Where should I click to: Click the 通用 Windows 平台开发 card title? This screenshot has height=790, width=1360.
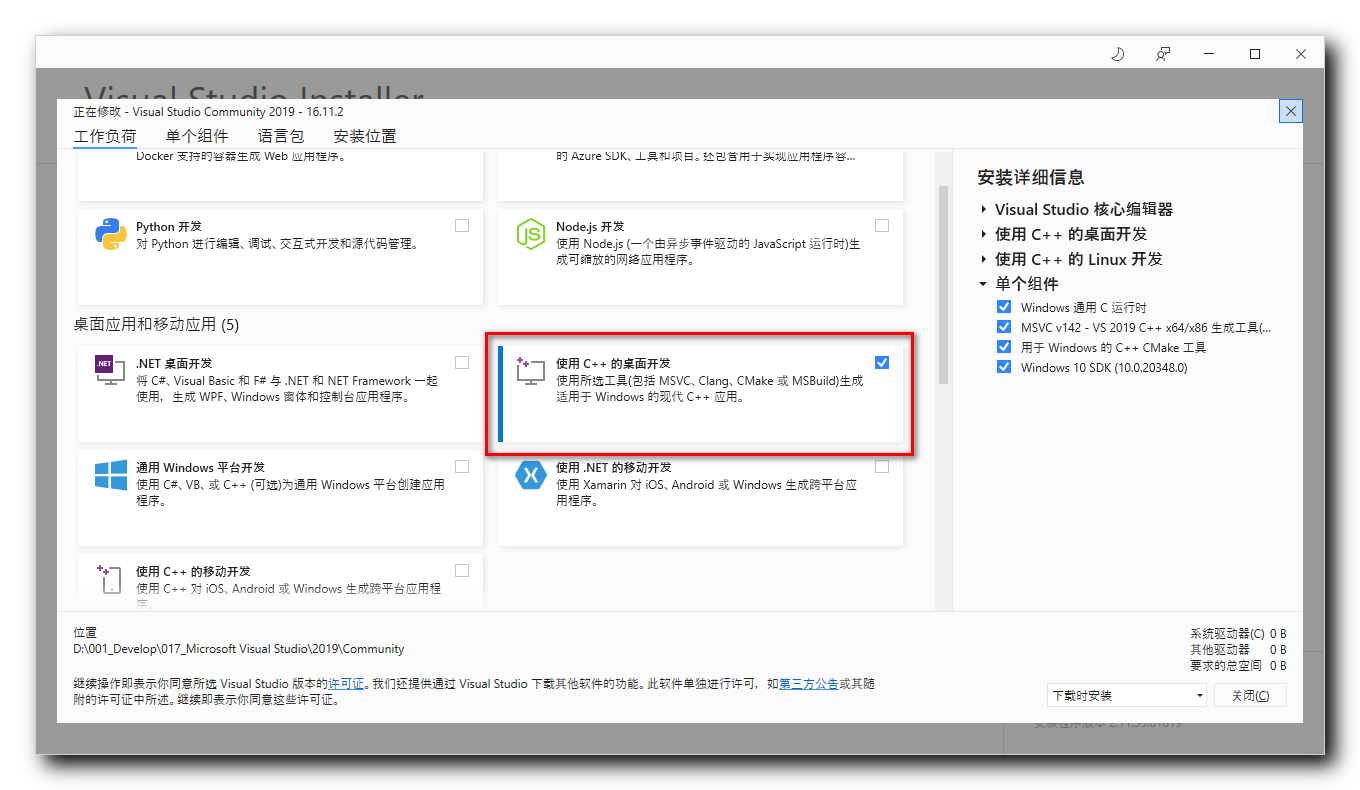pos(200,467)
